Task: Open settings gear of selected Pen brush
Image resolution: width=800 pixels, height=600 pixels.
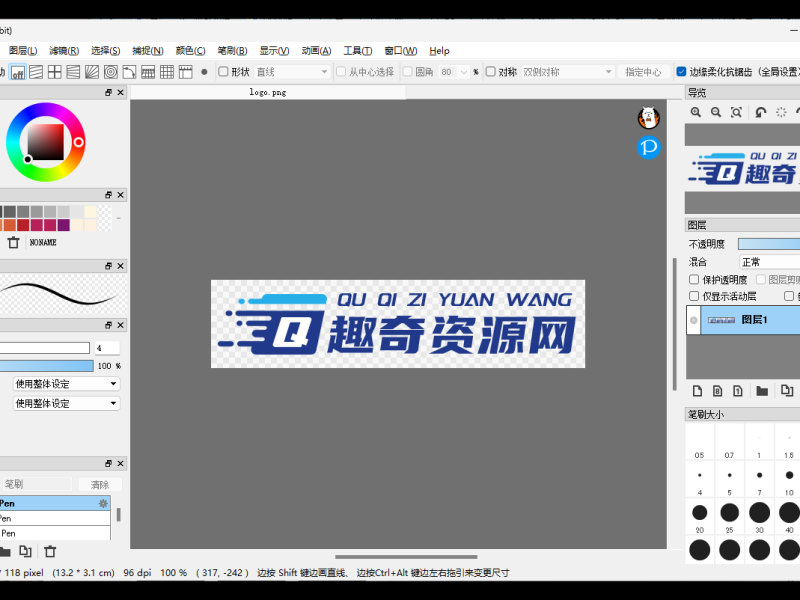Action: [103, 504]
